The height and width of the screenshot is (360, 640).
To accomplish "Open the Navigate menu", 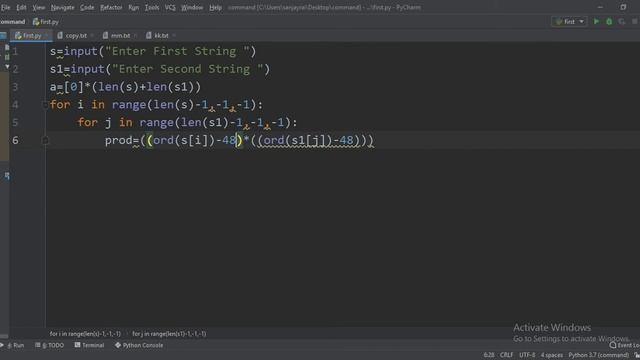I will coord(62,7).
